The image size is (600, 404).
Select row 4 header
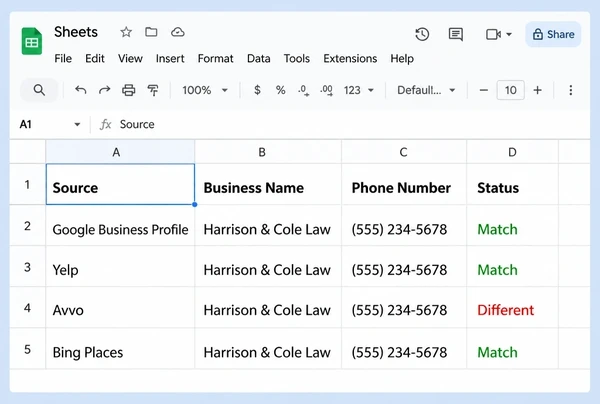[x=28, y=307]
